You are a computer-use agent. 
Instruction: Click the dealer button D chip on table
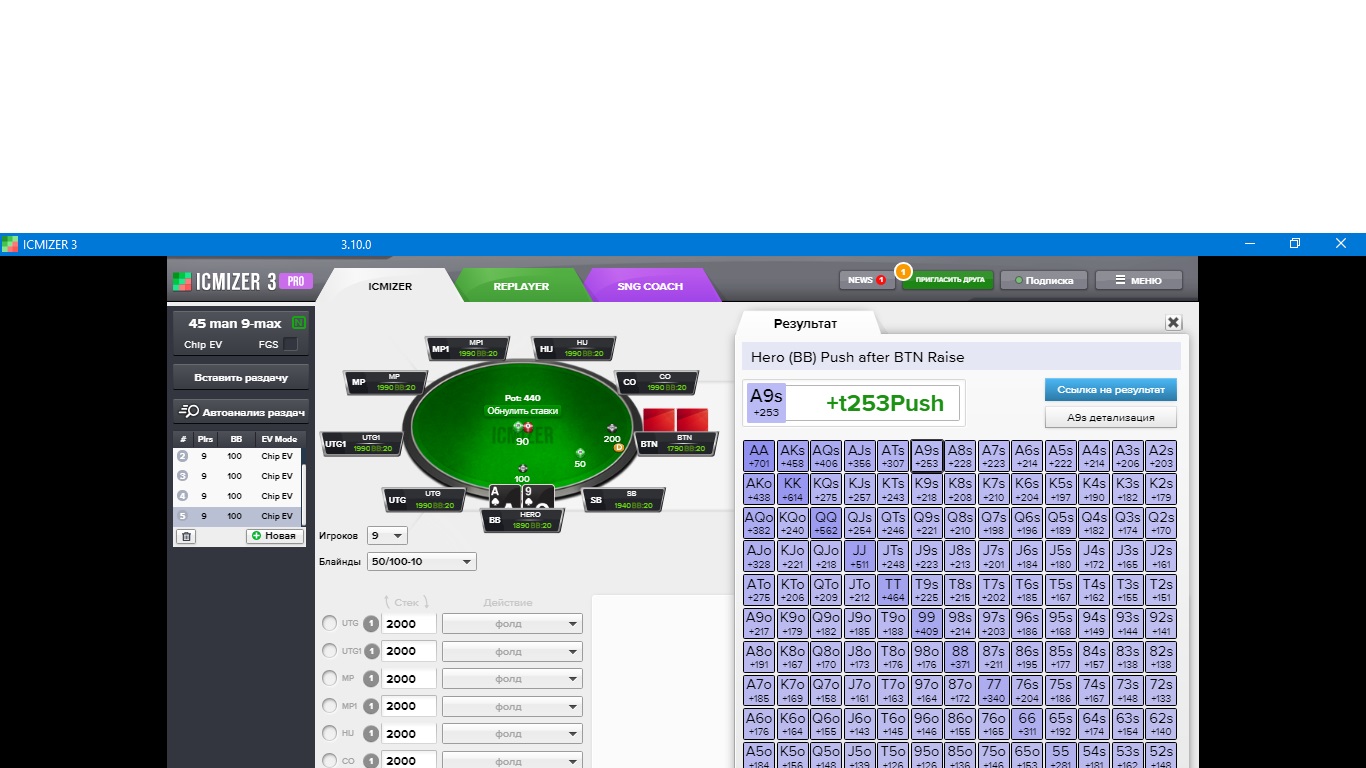(x=618, y=447)
